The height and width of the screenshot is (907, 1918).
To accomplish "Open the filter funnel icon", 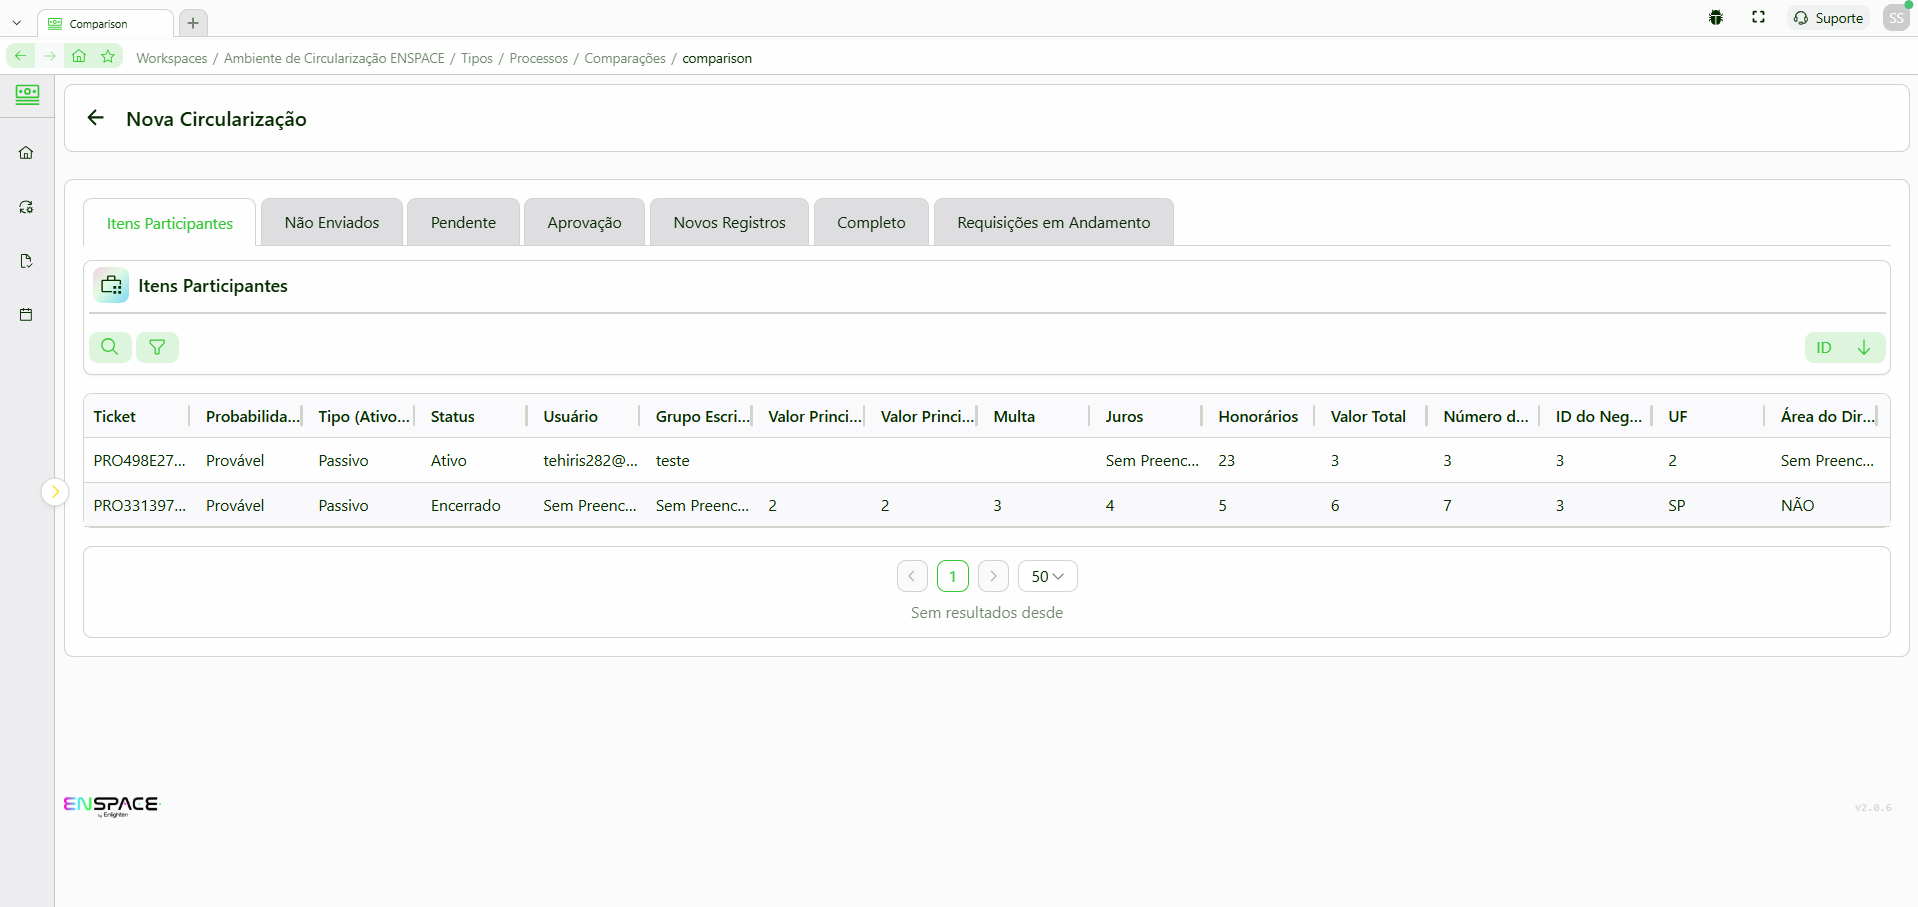I will (157, 347).
